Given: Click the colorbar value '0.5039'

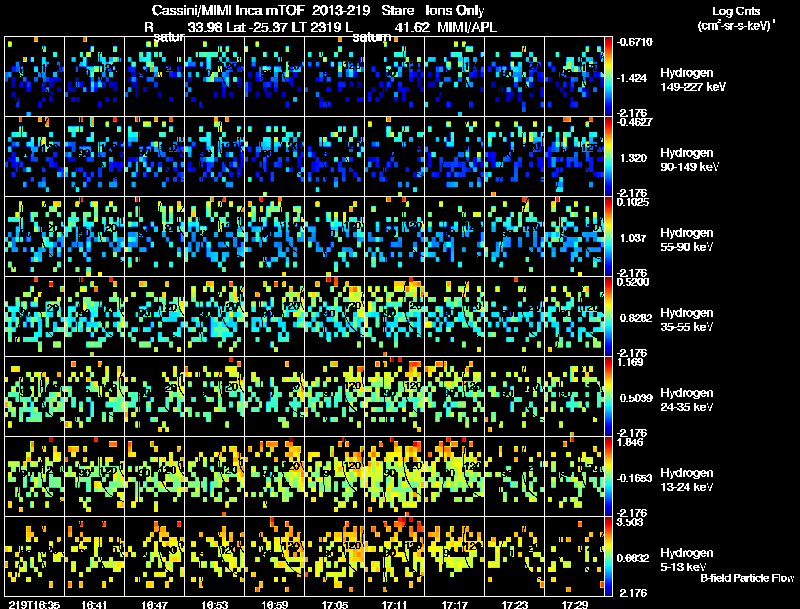Looking at the screenshot, I should 636,398.
